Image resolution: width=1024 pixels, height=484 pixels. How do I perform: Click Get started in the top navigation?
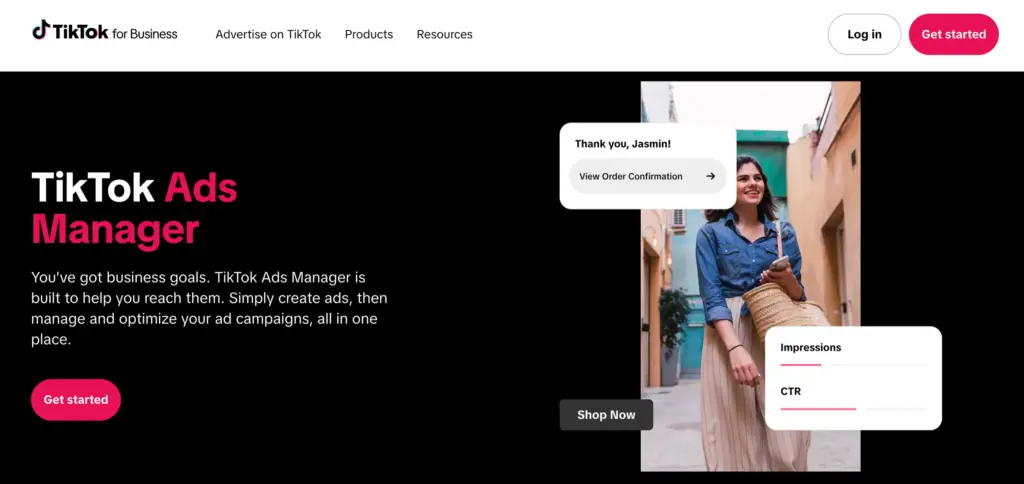pyautogui.click(x=953, y=35)
